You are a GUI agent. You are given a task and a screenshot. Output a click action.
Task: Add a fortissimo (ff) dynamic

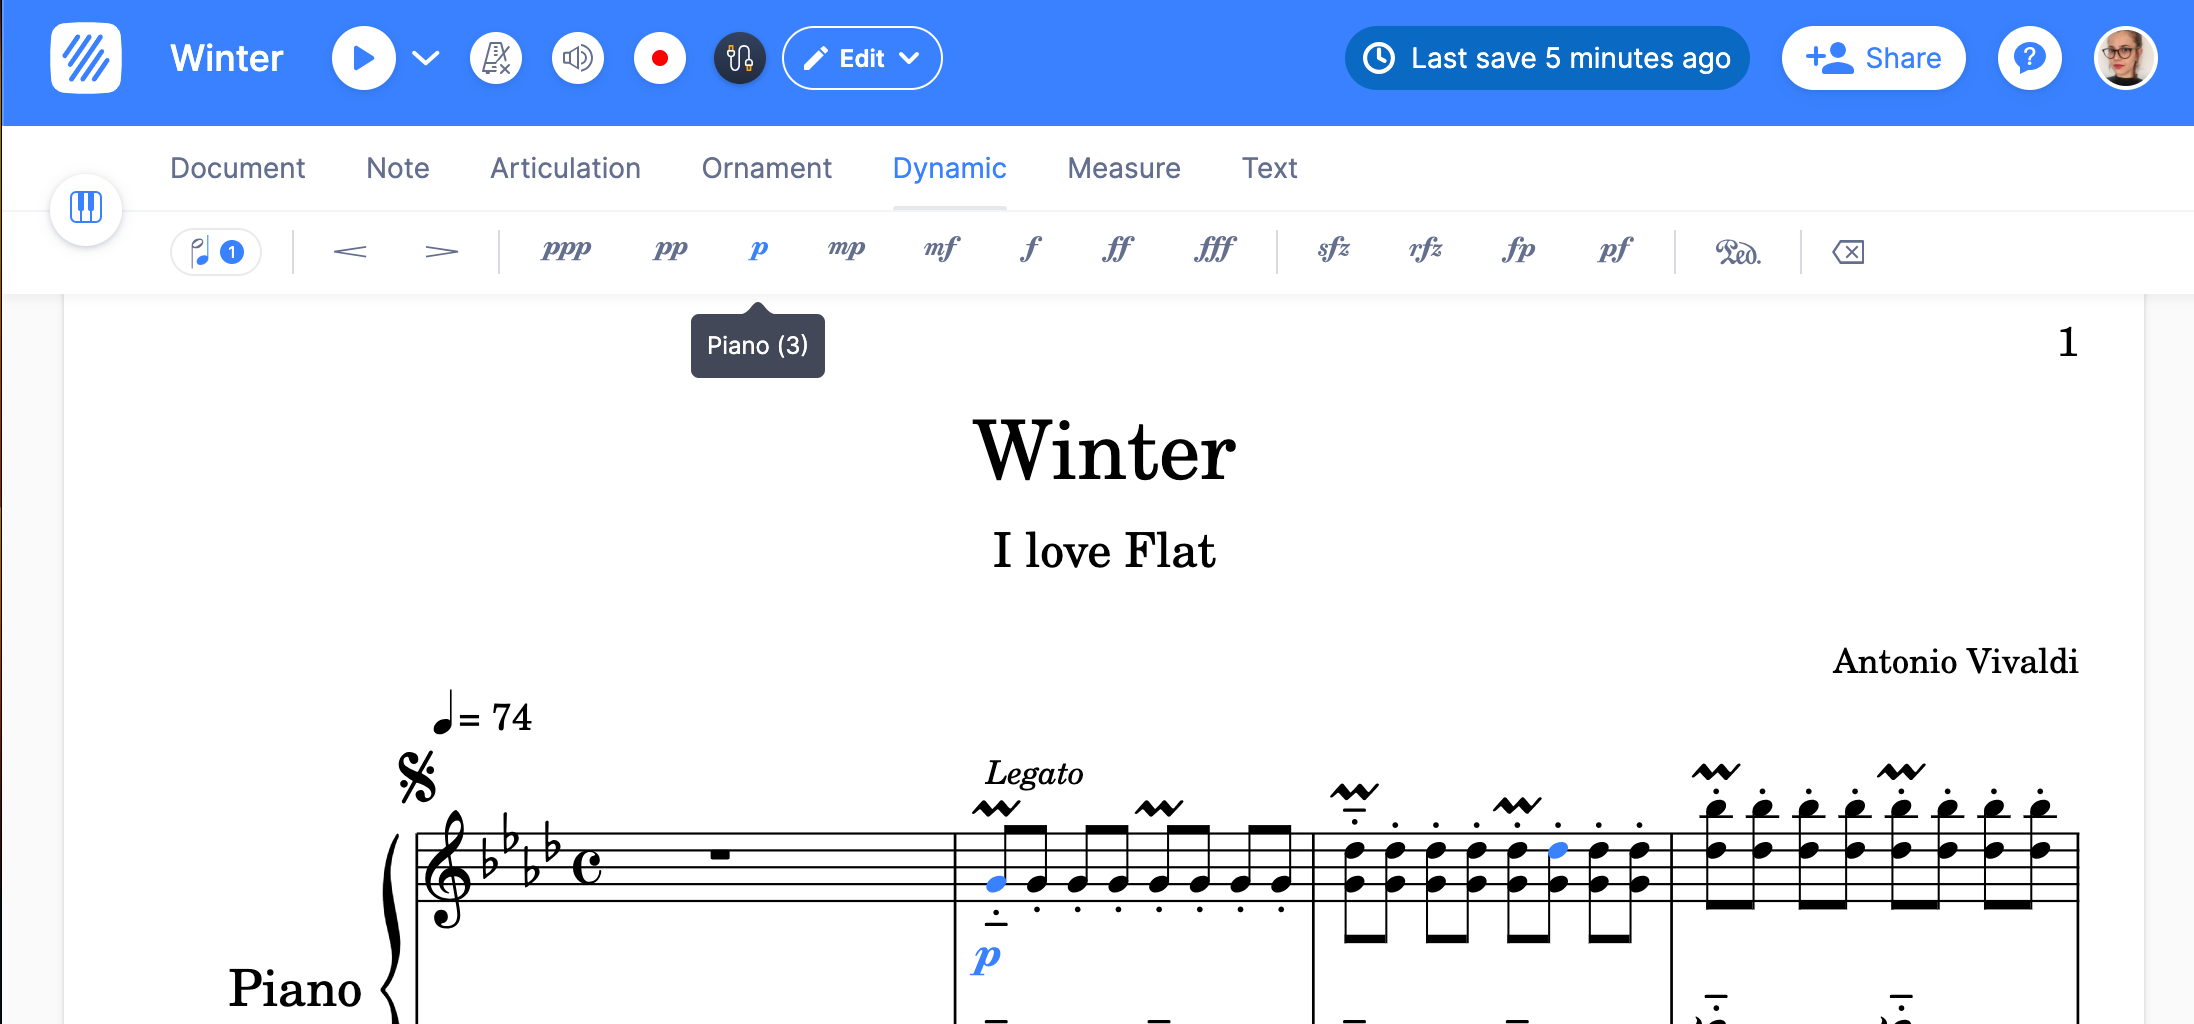coord(1117,250)
